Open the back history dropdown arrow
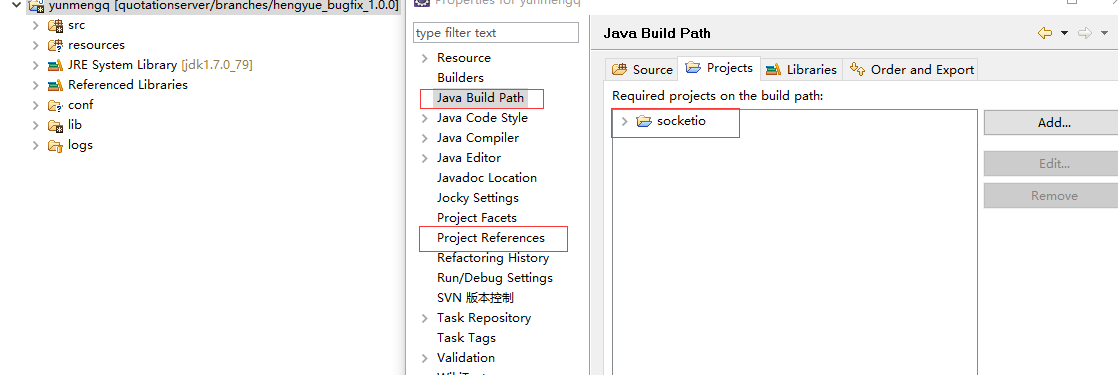The width and height of the screenshot is (1118, 375). coord(1065,33)
